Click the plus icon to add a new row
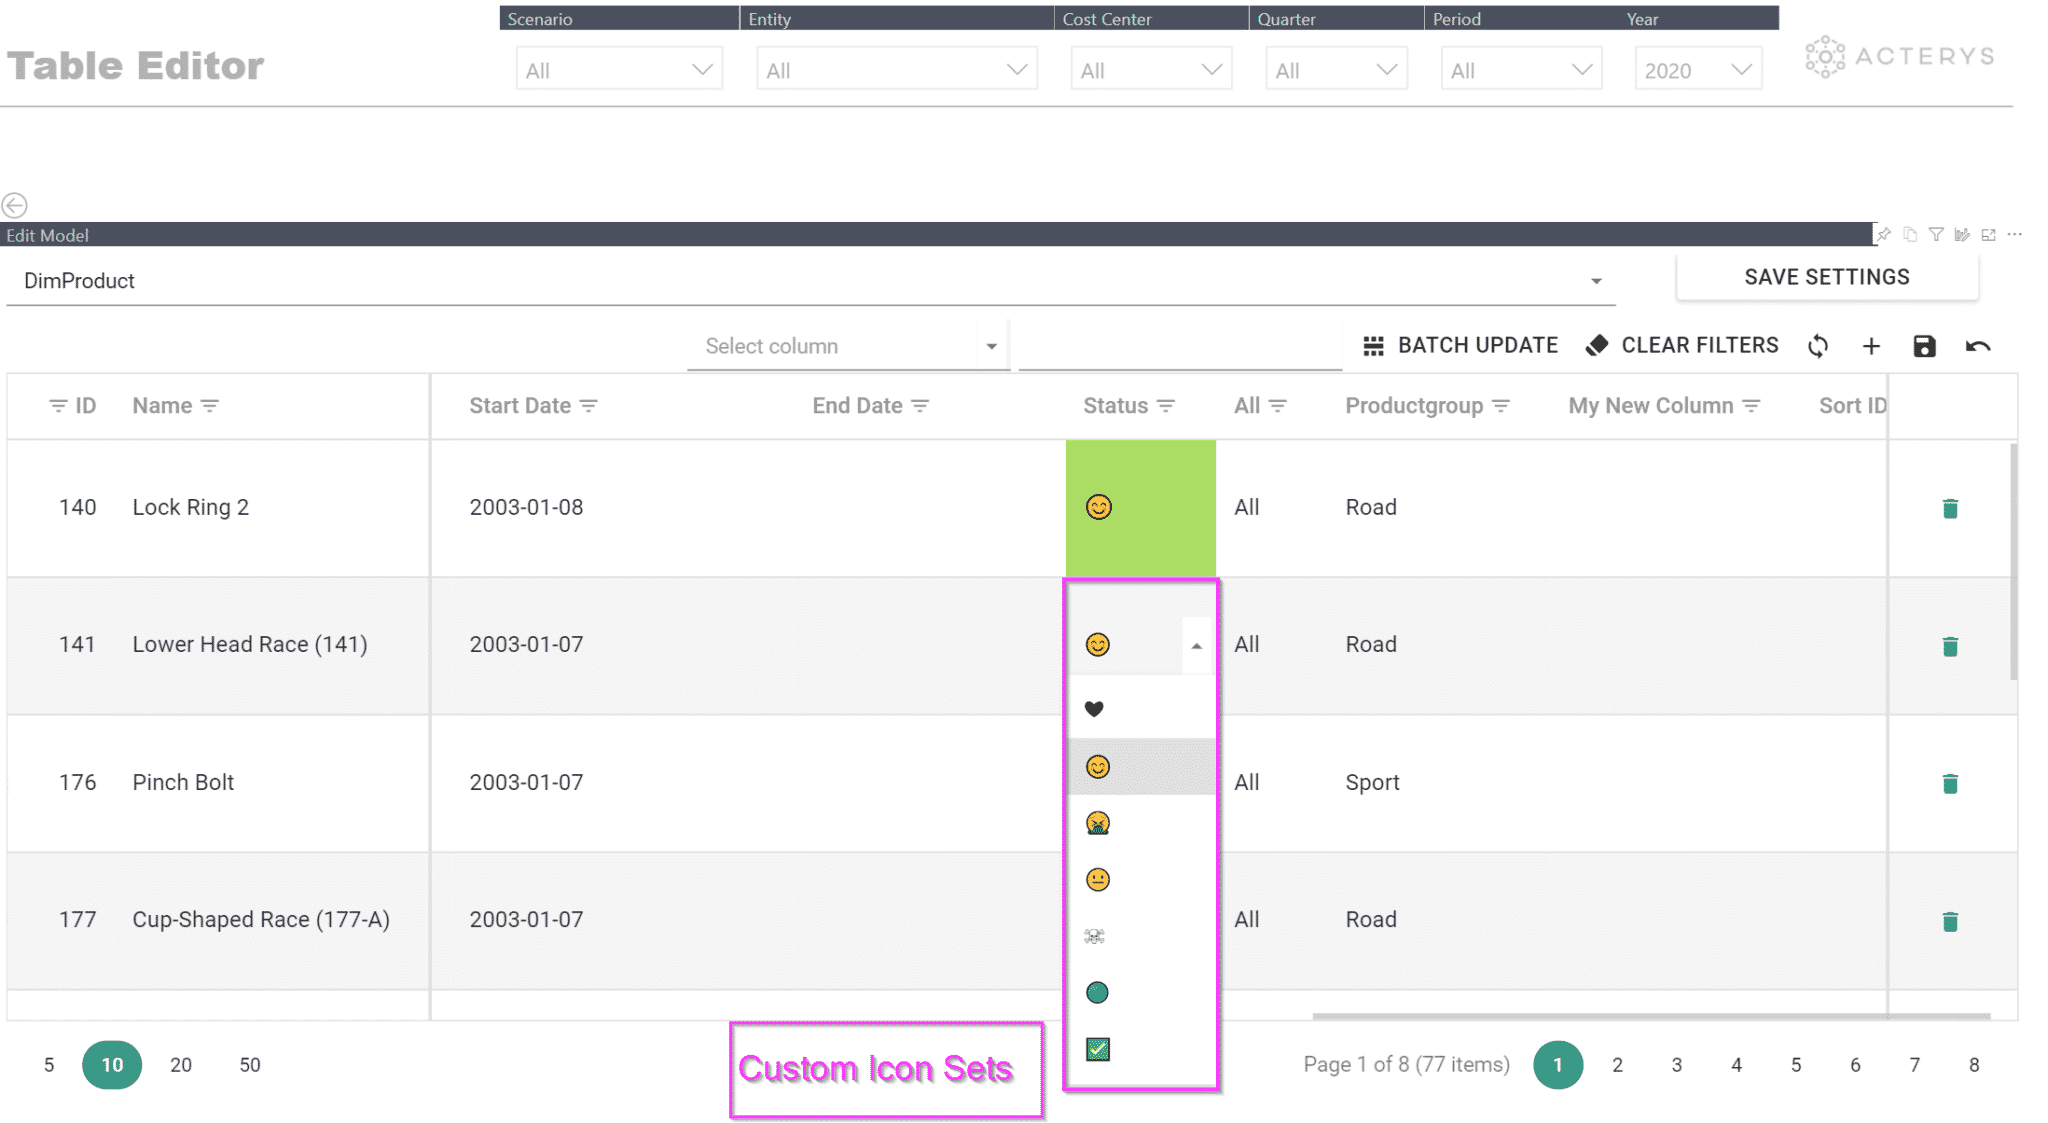The height and width of the screenshot is (1123, 2048). [1871, 346]
